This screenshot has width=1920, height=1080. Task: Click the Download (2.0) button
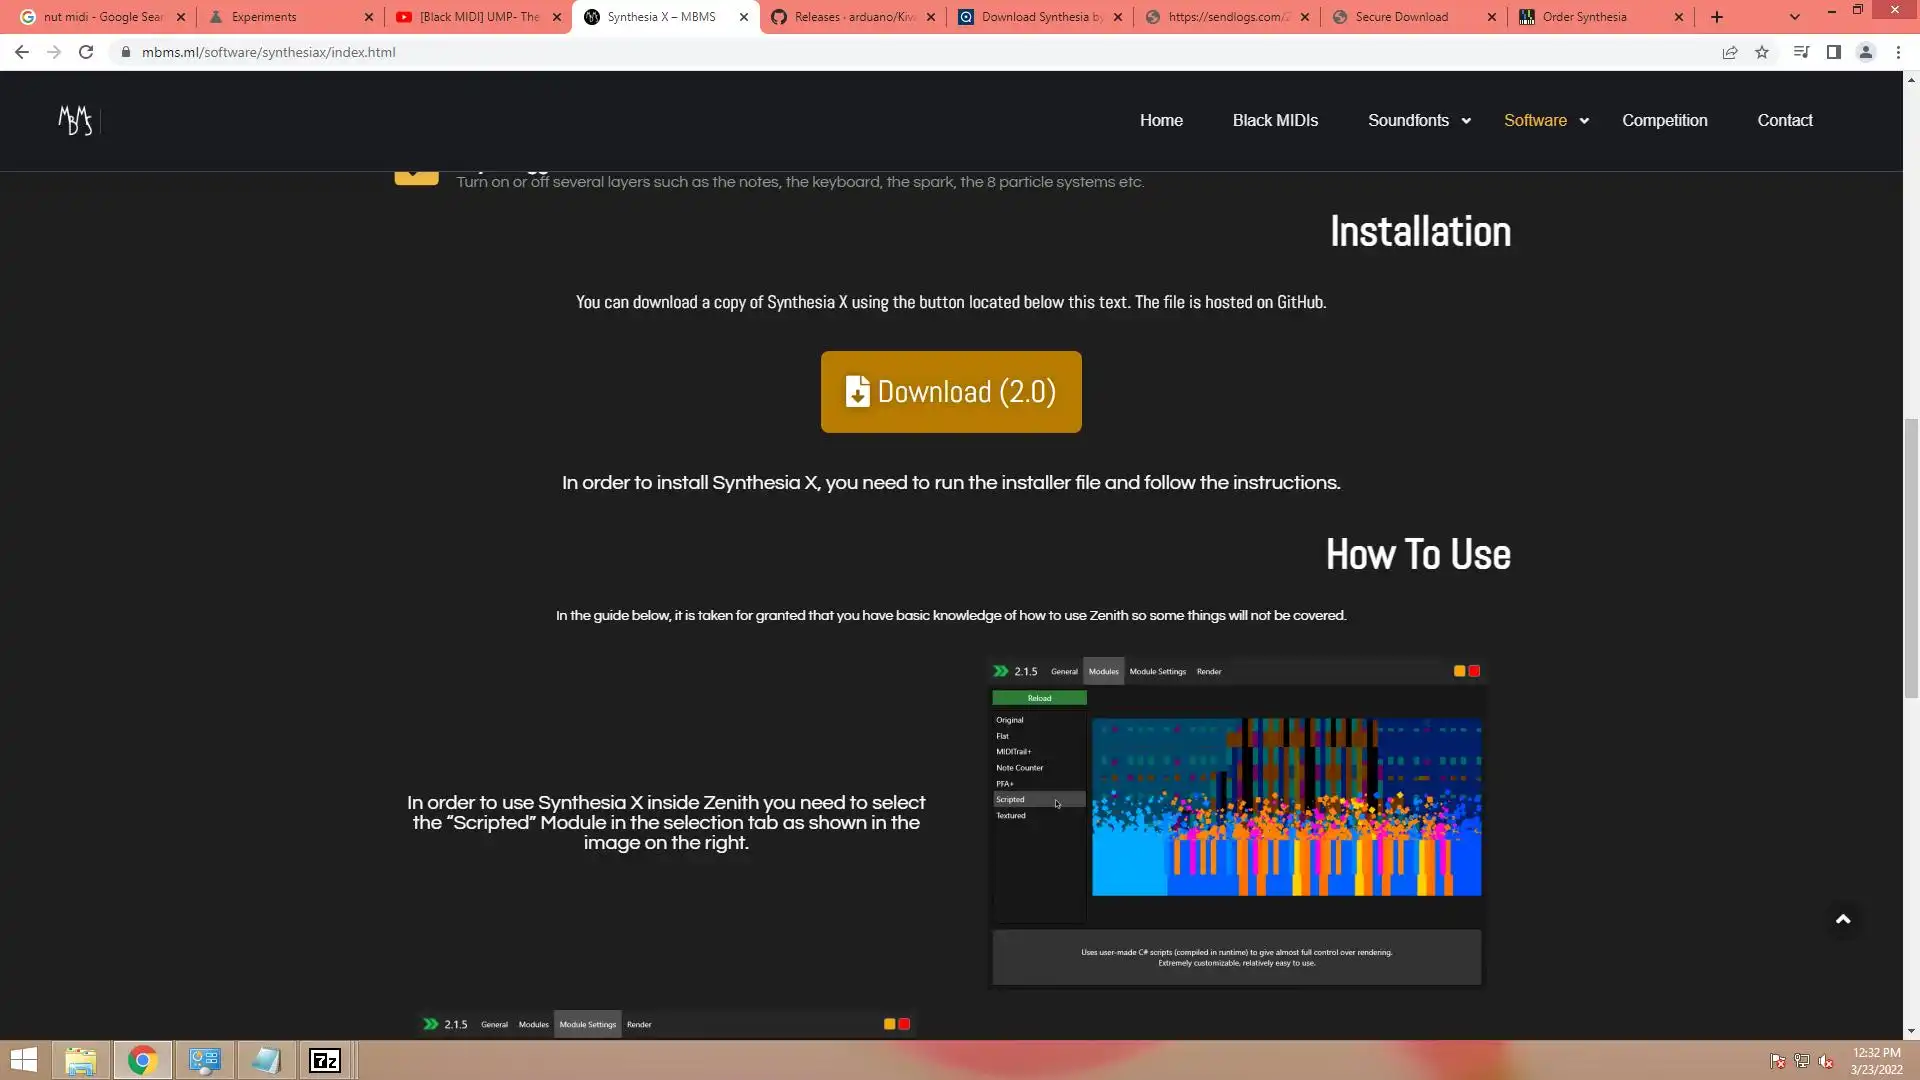(x=950, y=392)
